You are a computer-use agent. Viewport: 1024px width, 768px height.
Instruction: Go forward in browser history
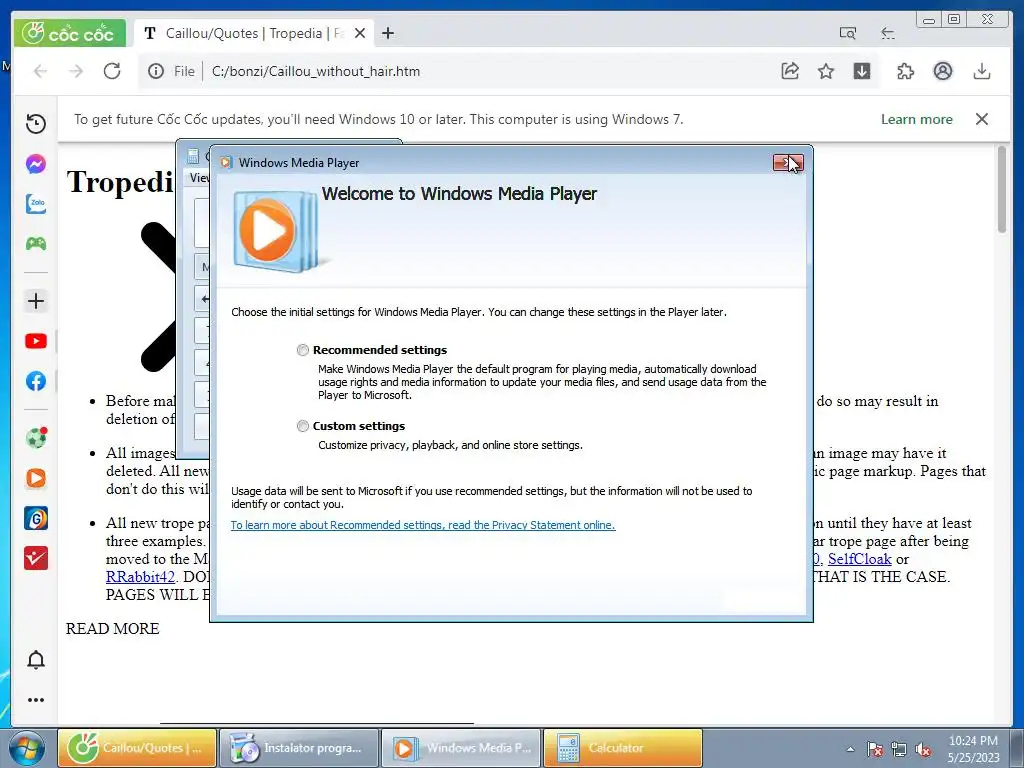(x=76, y=71)
